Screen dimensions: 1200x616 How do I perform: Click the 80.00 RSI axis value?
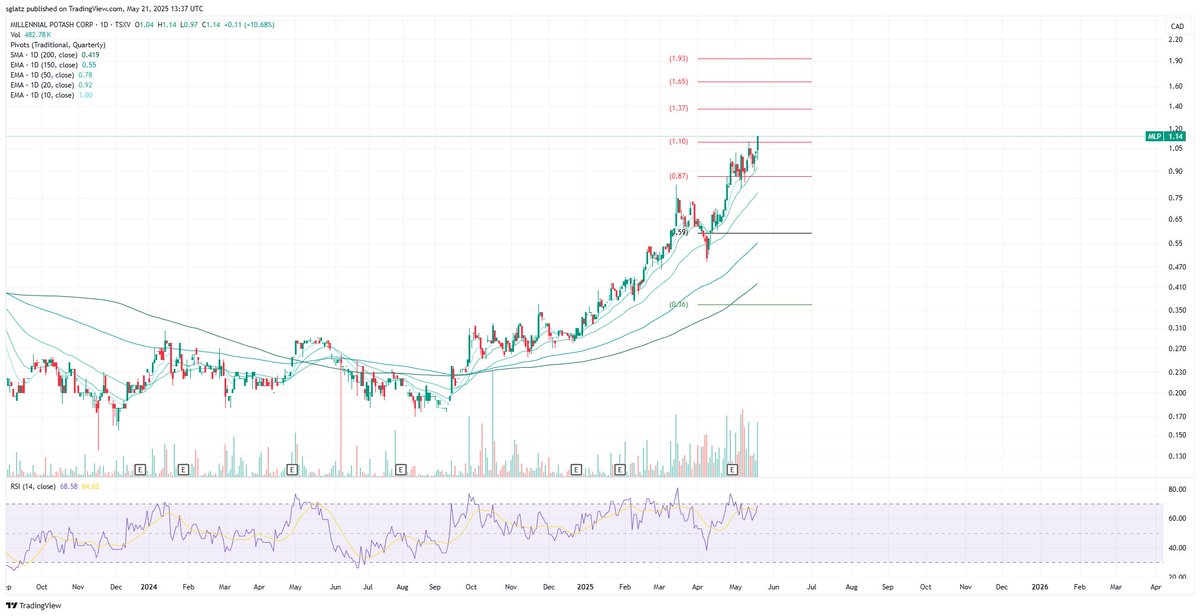click(1177, 490)
